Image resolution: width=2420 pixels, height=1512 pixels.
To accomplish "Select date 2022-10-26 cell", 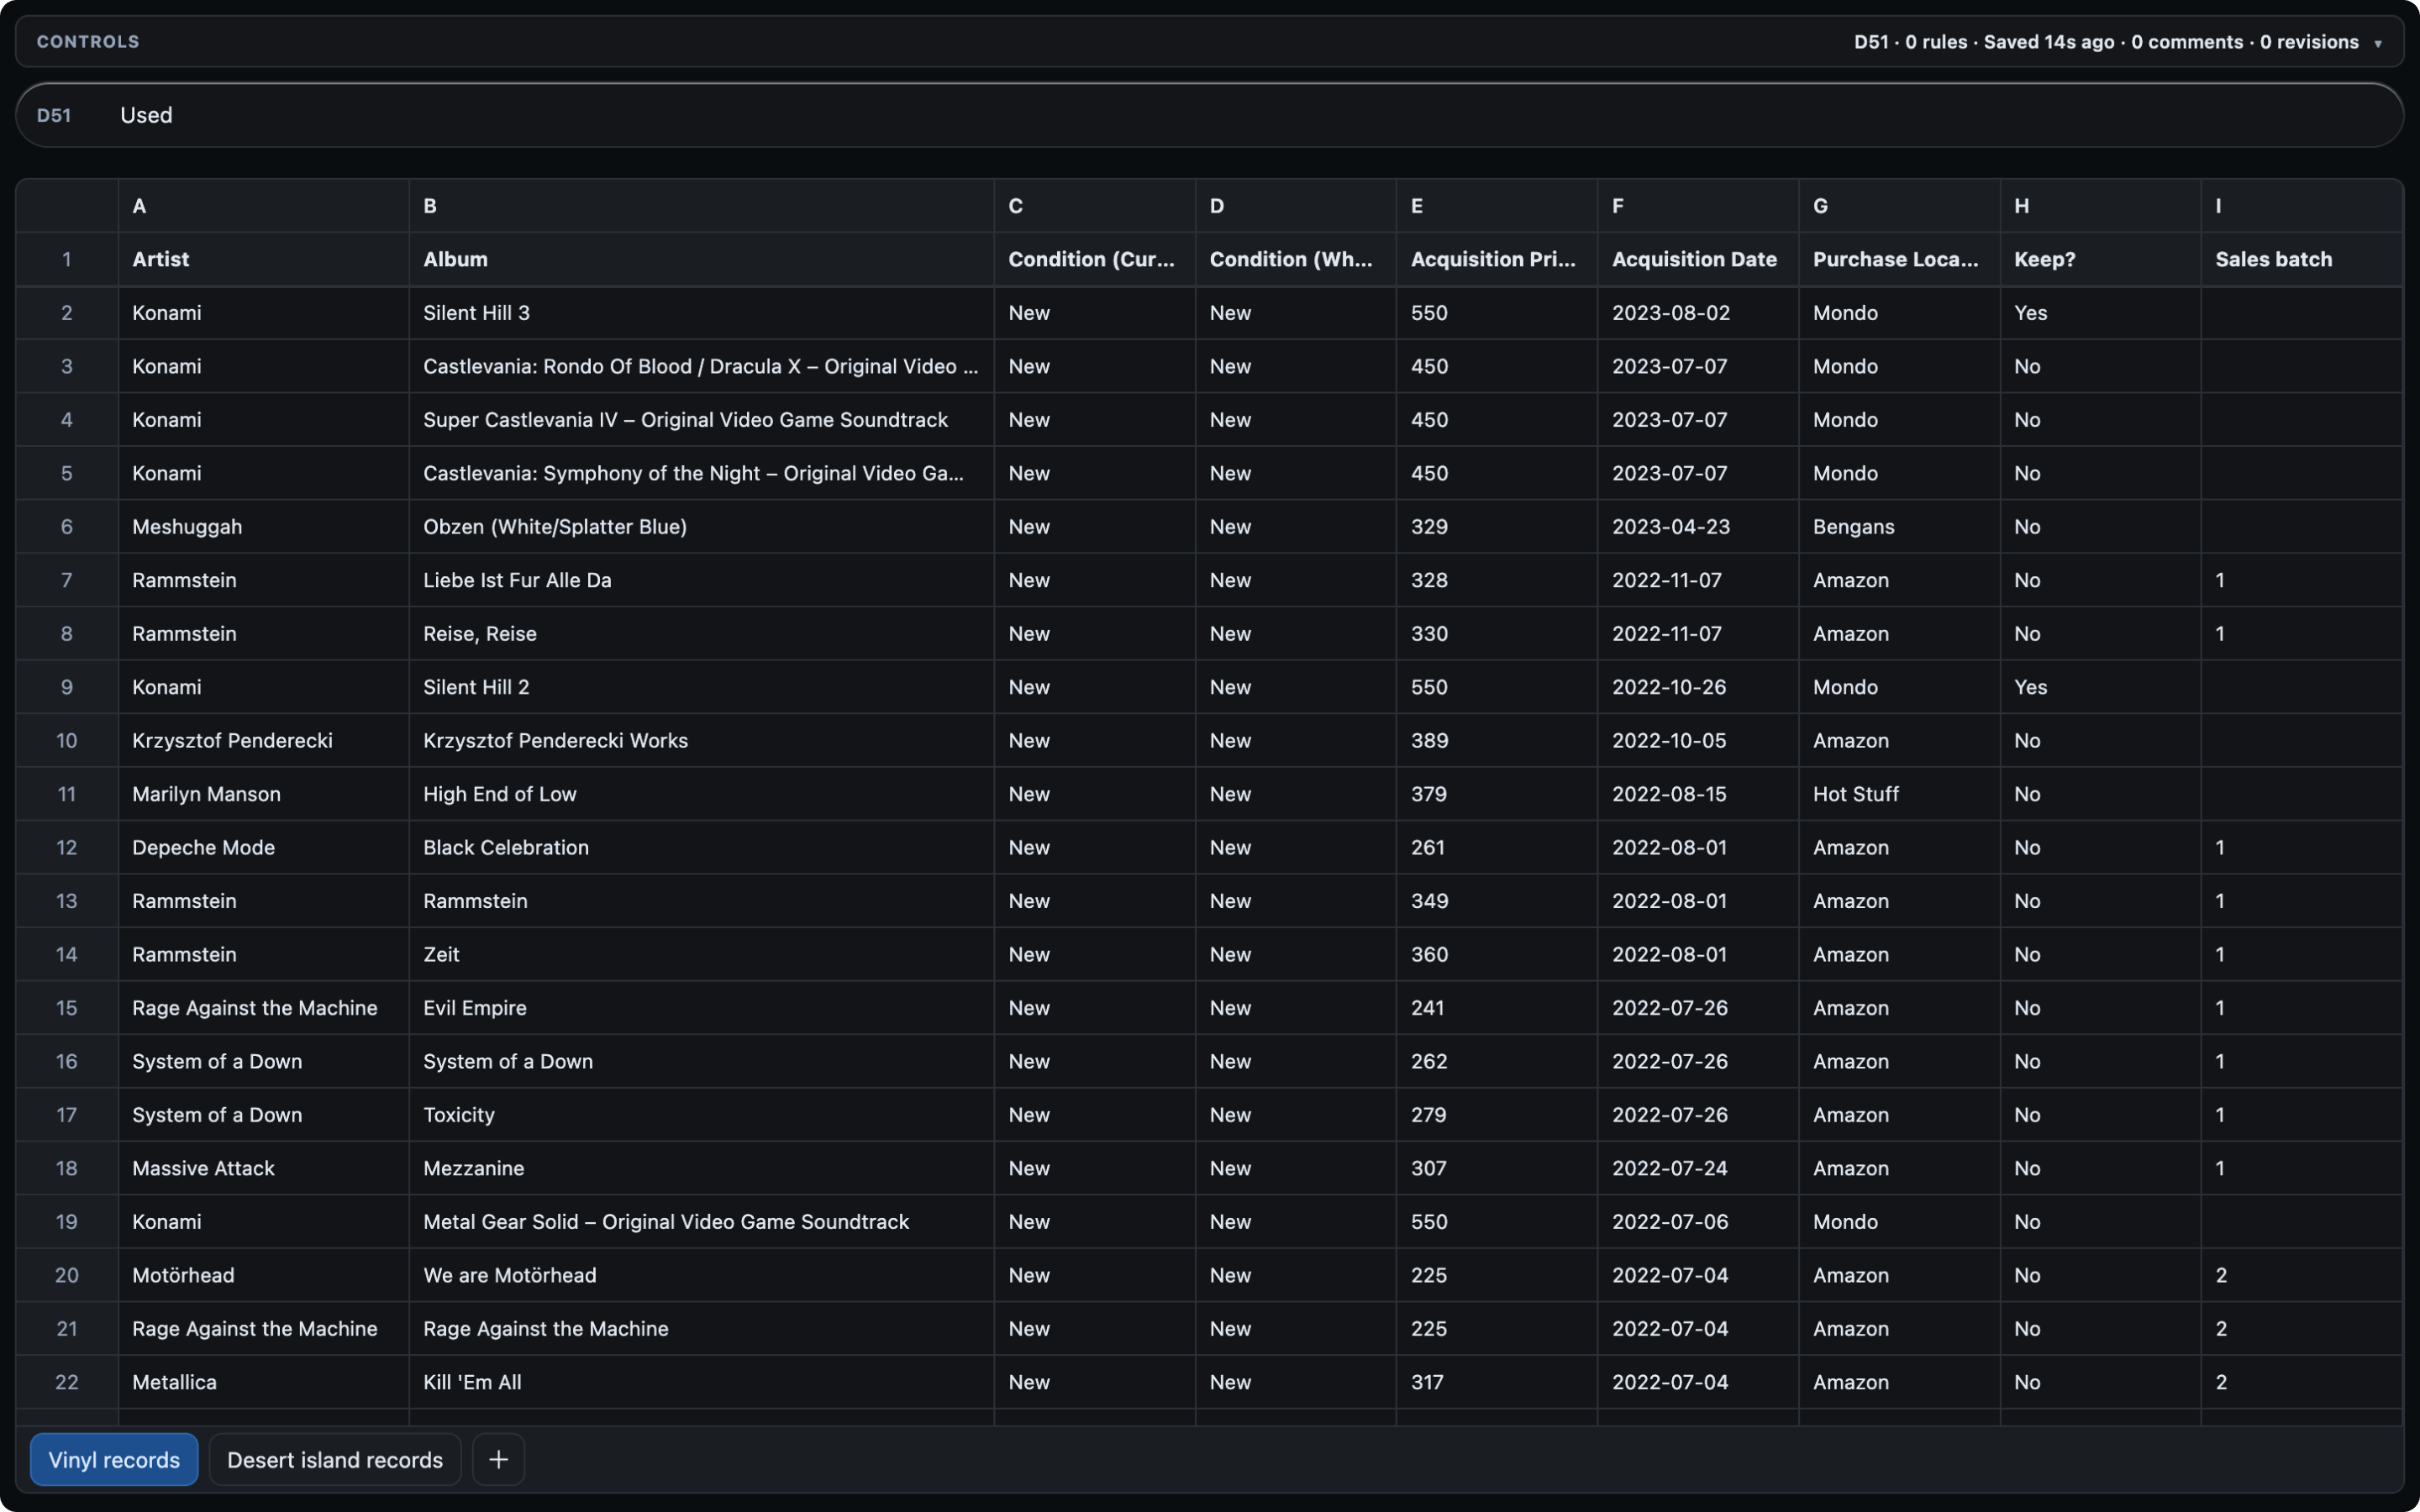I will (x=1697, y=687).
